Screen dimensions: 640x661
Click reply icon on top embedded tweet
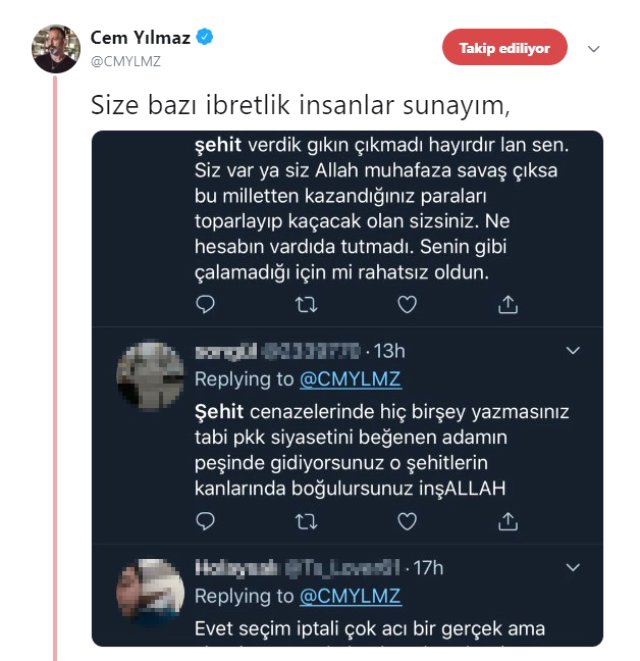click(205, 304)
